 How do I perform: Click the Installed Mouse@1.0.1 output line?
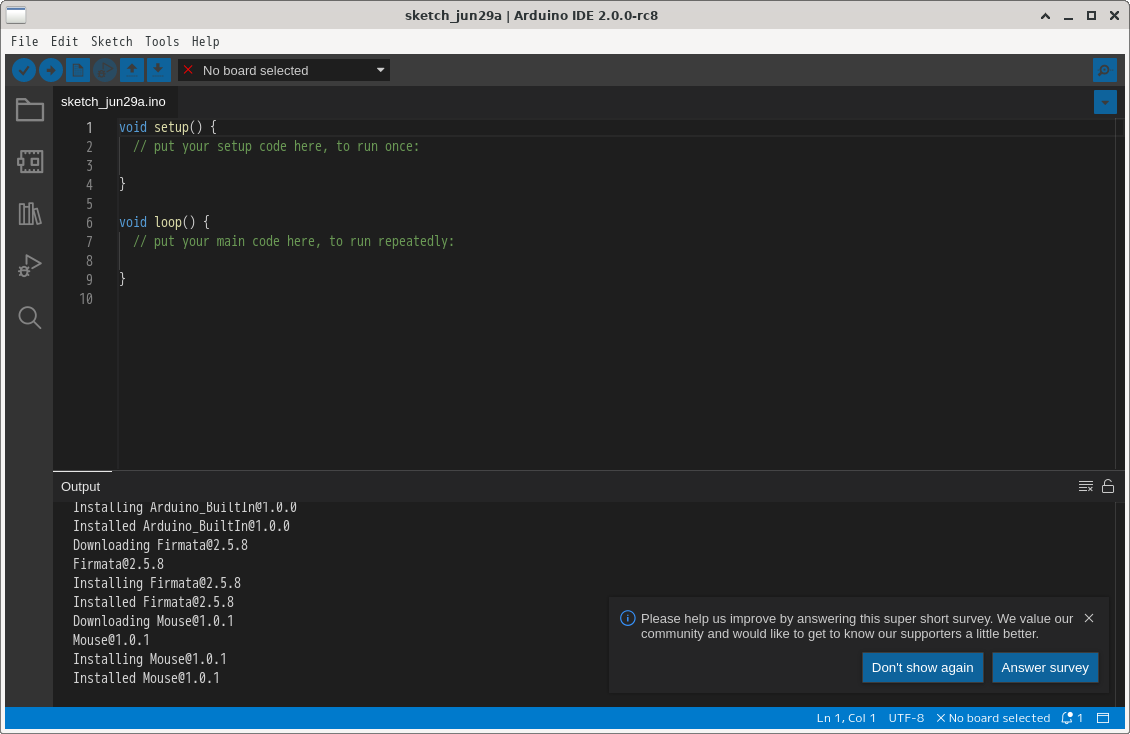coord(146,678)
